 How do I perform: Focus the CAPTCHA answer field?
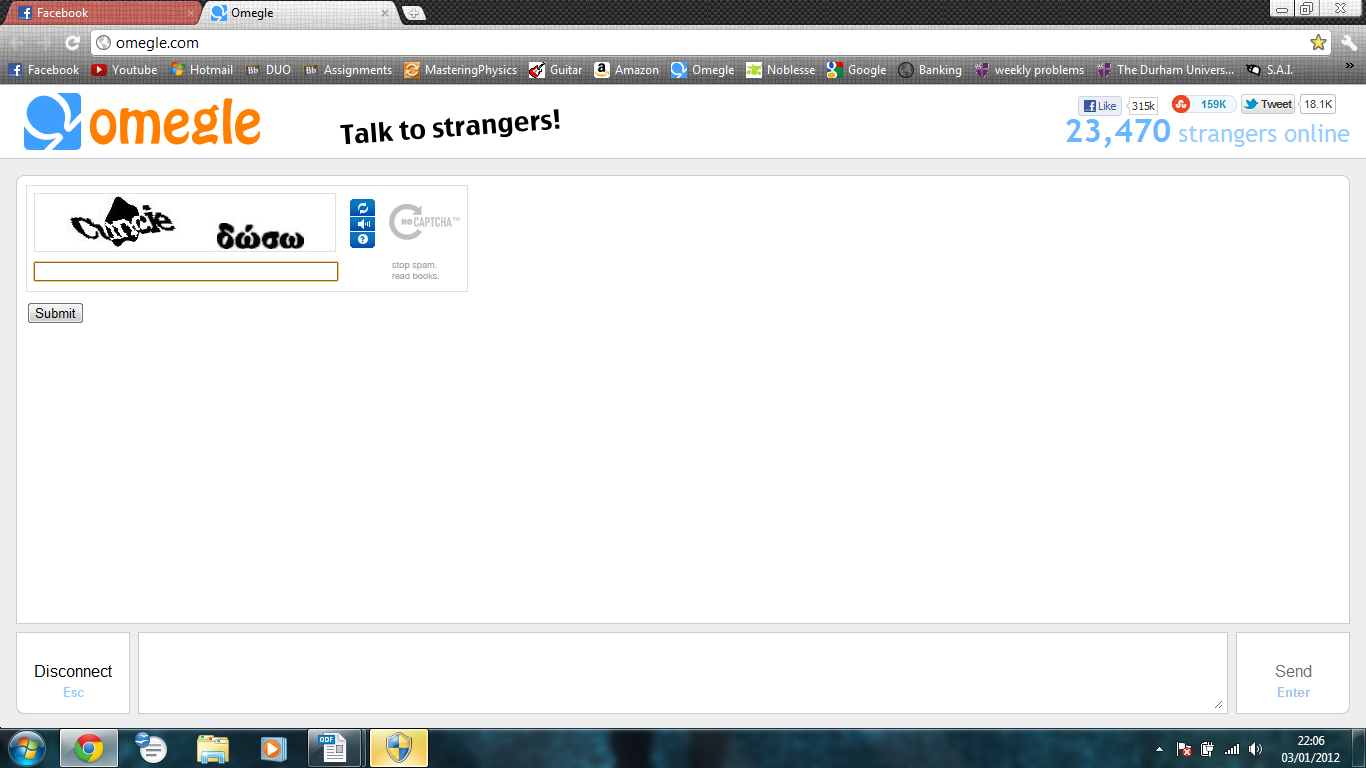pos(186,271)
